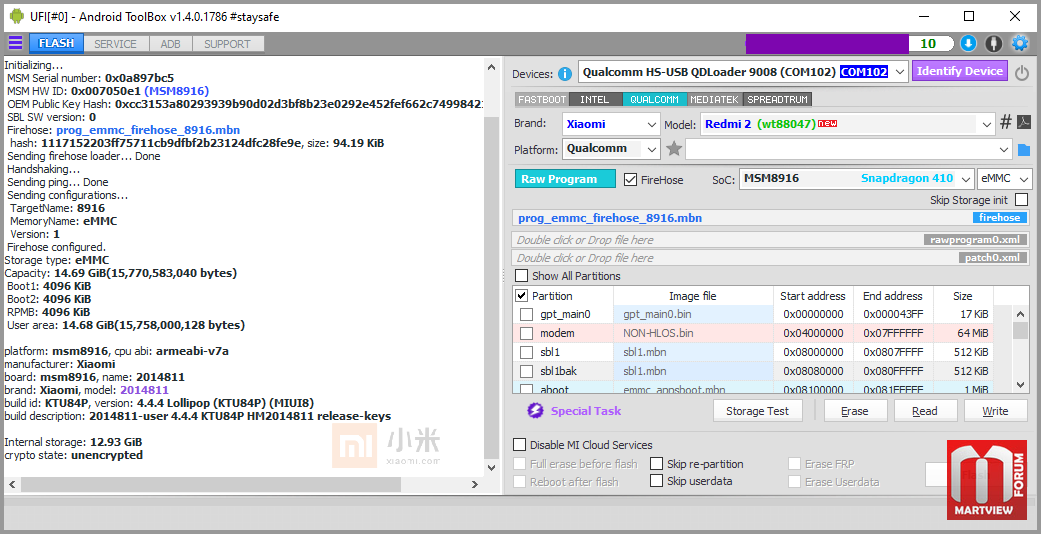Select the MEDIATEK platform tab
Screen dimensions: 1041x534
coord(714,99)
